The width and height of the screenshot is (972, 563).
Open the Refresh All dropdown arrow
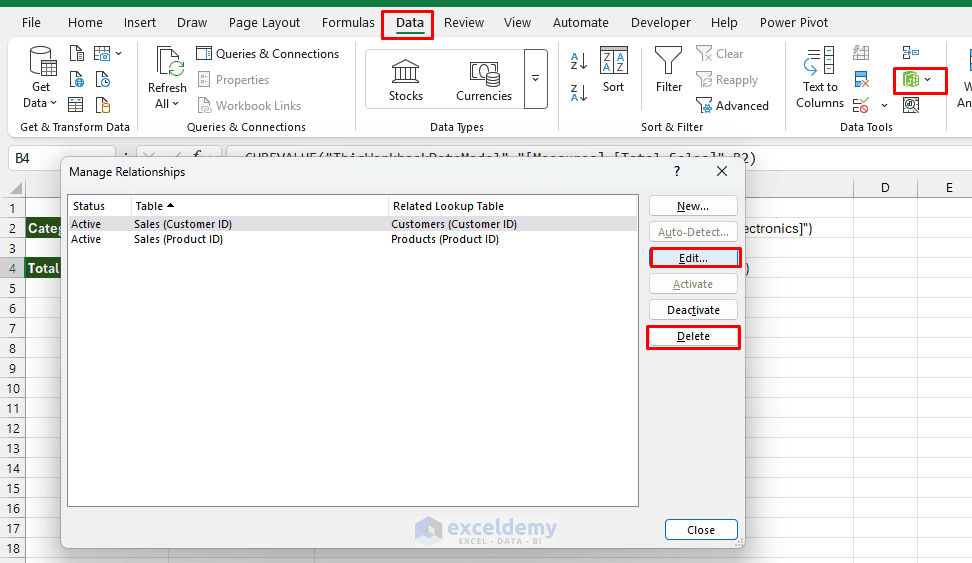176,104
